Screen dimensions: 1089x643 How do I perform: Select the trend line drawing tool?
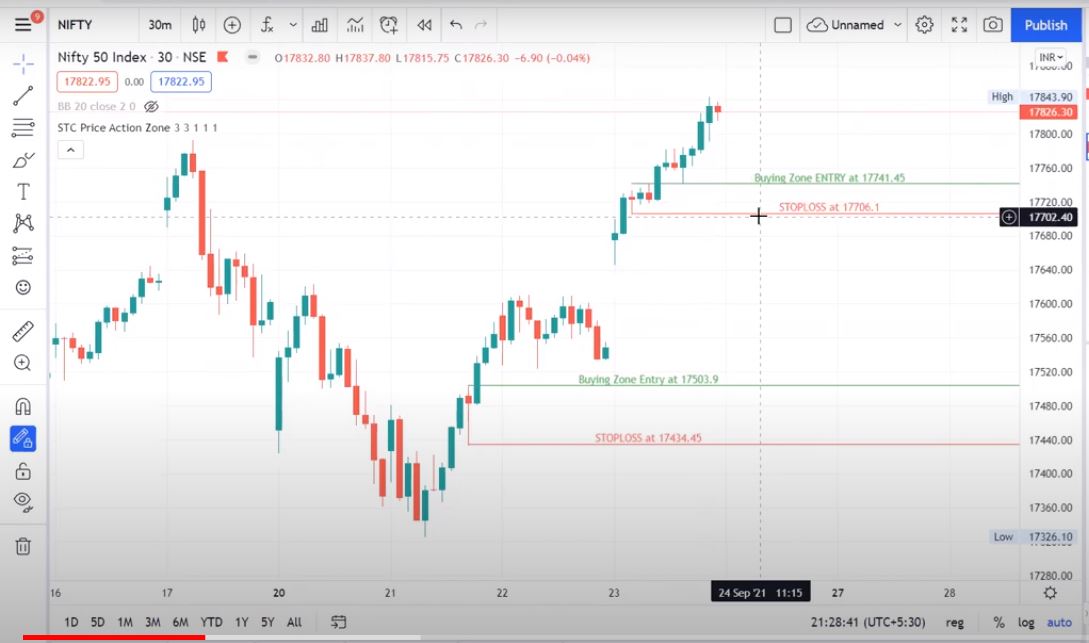click(x=23, y=97)
